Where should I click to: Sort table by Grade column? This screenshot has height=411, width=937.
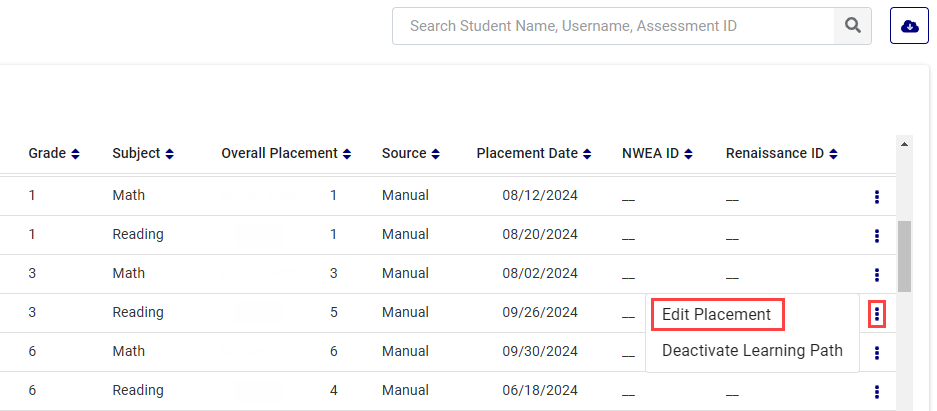pyautogui.click(x=54, y=154)
